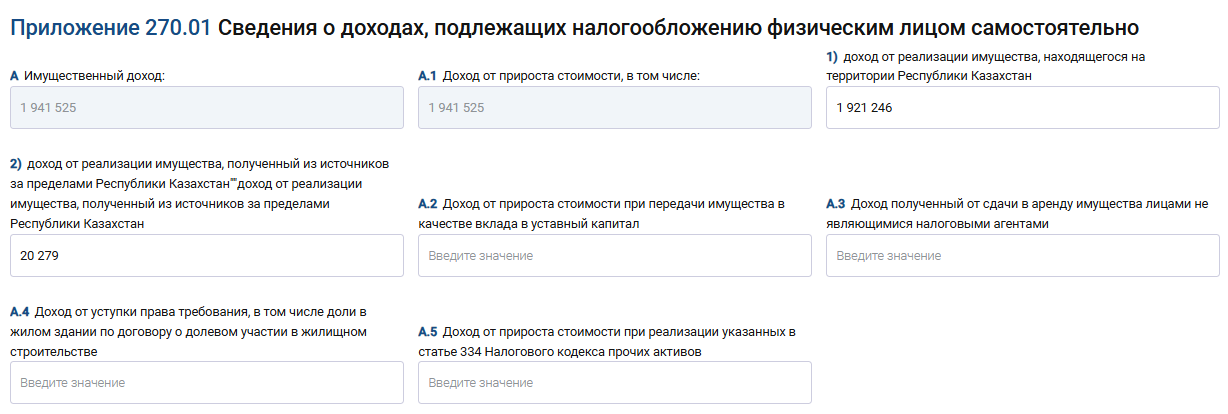This screenshot has width=1228, height=414.
Task: Click the 'Имущественный доход:' label
Action: point(94,76)
